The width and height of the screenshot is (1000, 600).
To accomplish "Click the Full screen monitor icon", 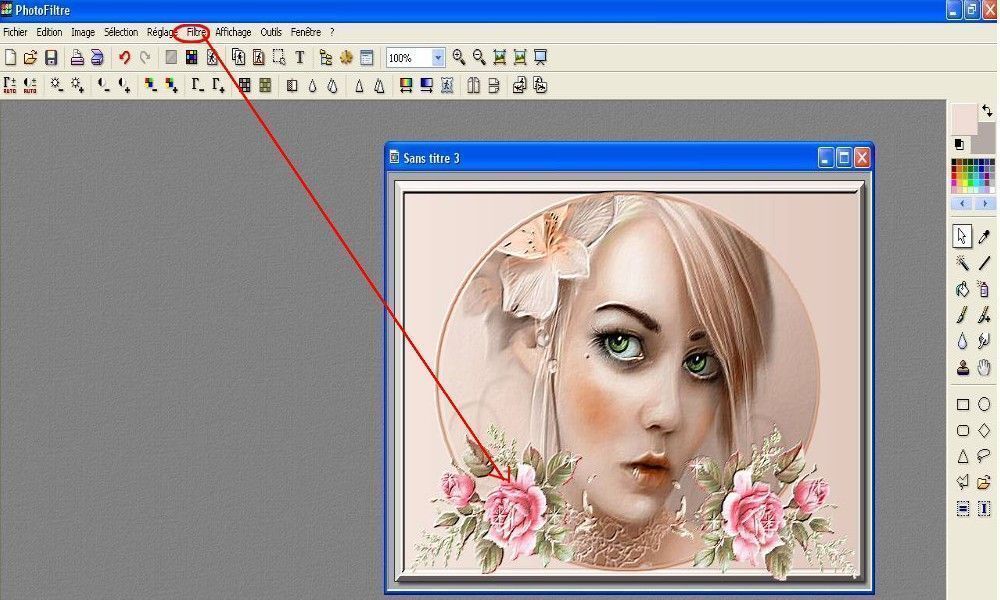I will coord(540,57).
